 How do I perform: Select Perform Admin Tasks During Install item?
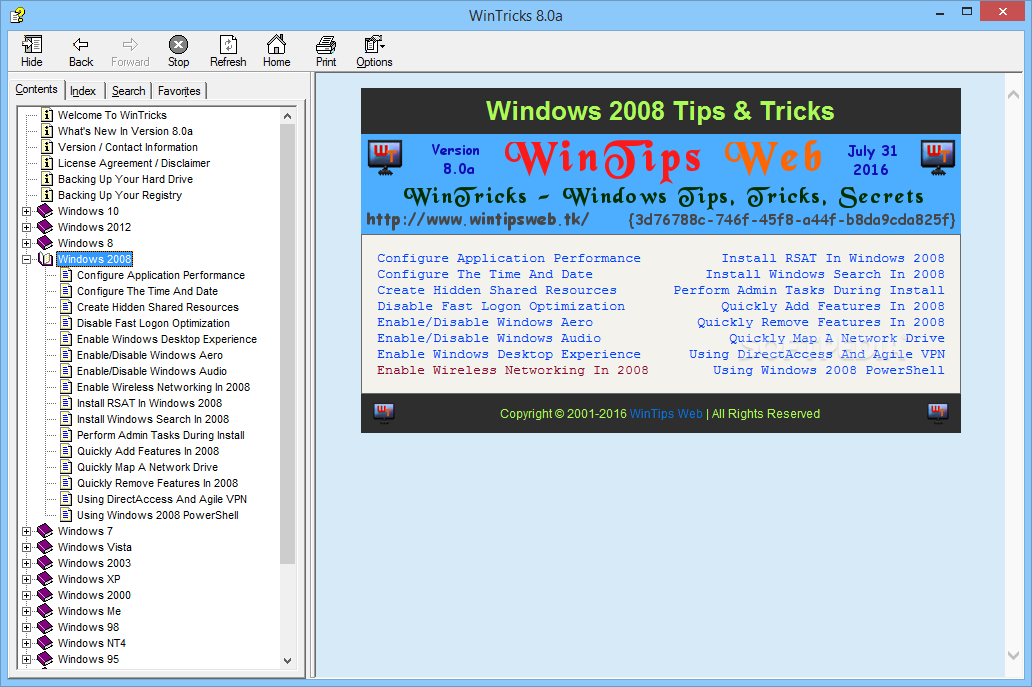coord(161,435)
